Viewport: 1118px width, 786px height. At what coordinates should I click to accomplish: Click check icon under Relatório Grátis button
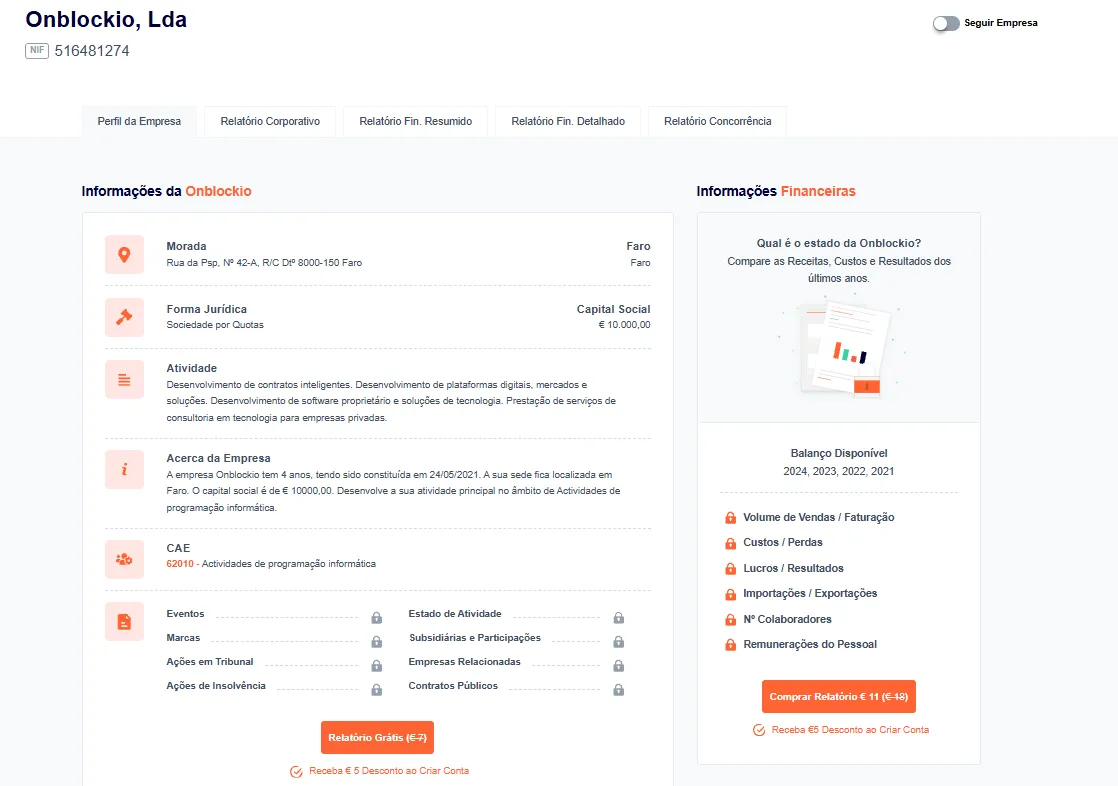click(x=296, y=771)
